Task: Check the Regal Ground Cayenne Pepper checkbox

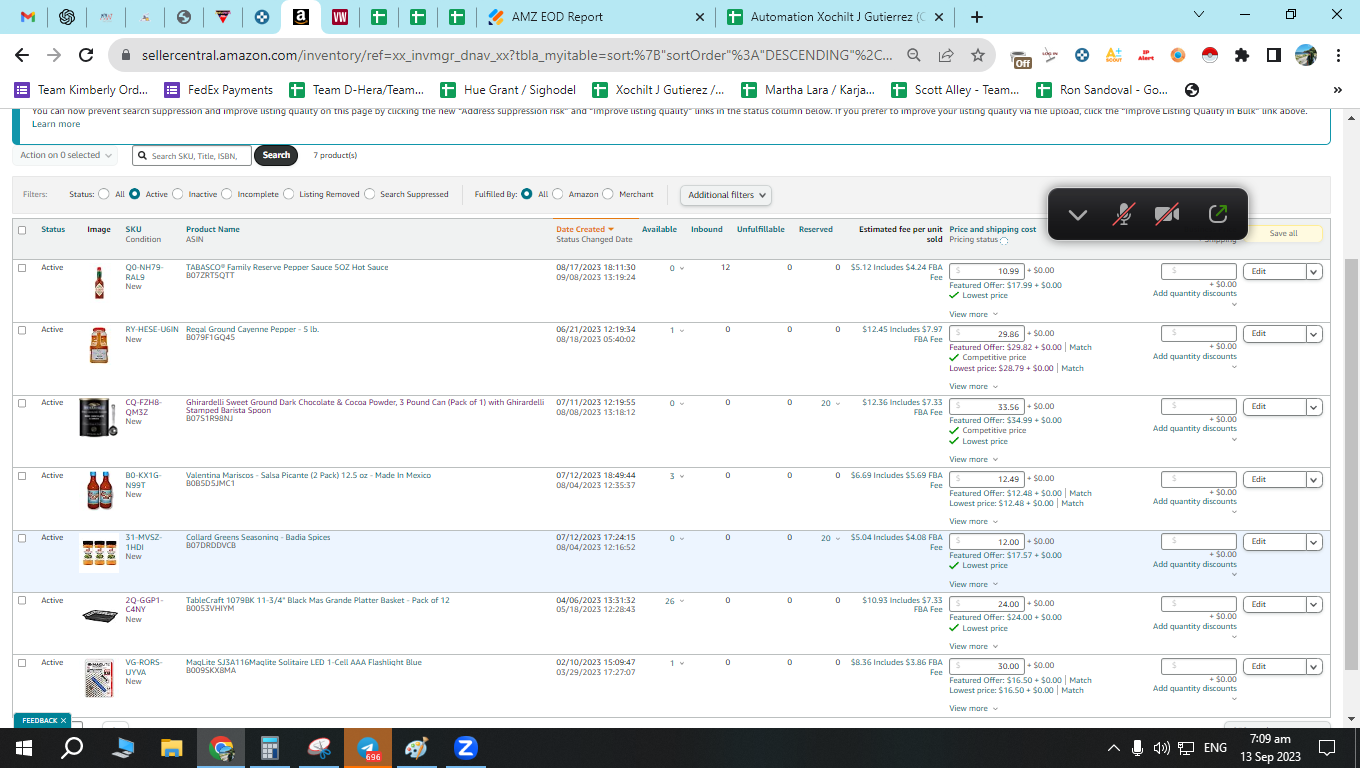Action: click(22, 330)
